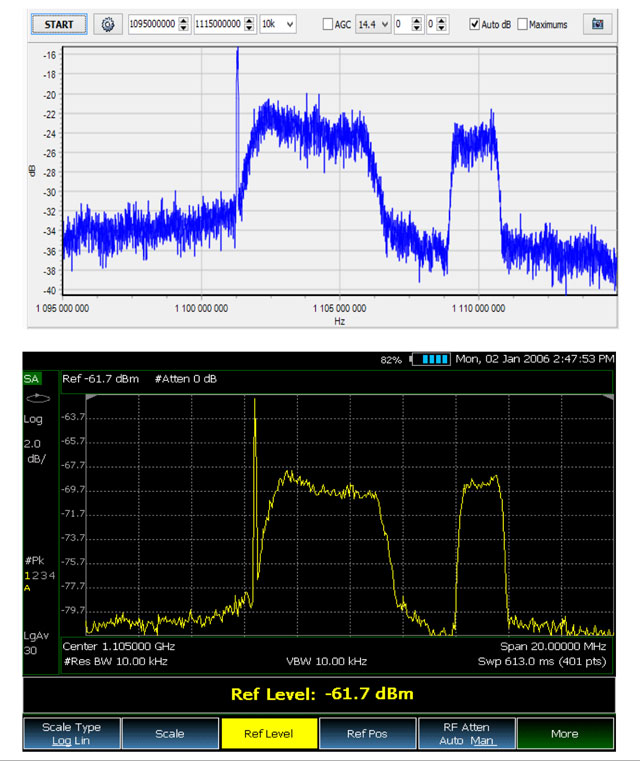
Task: Click the stepper arrows of stop frequency
Action: pos(250,23)
